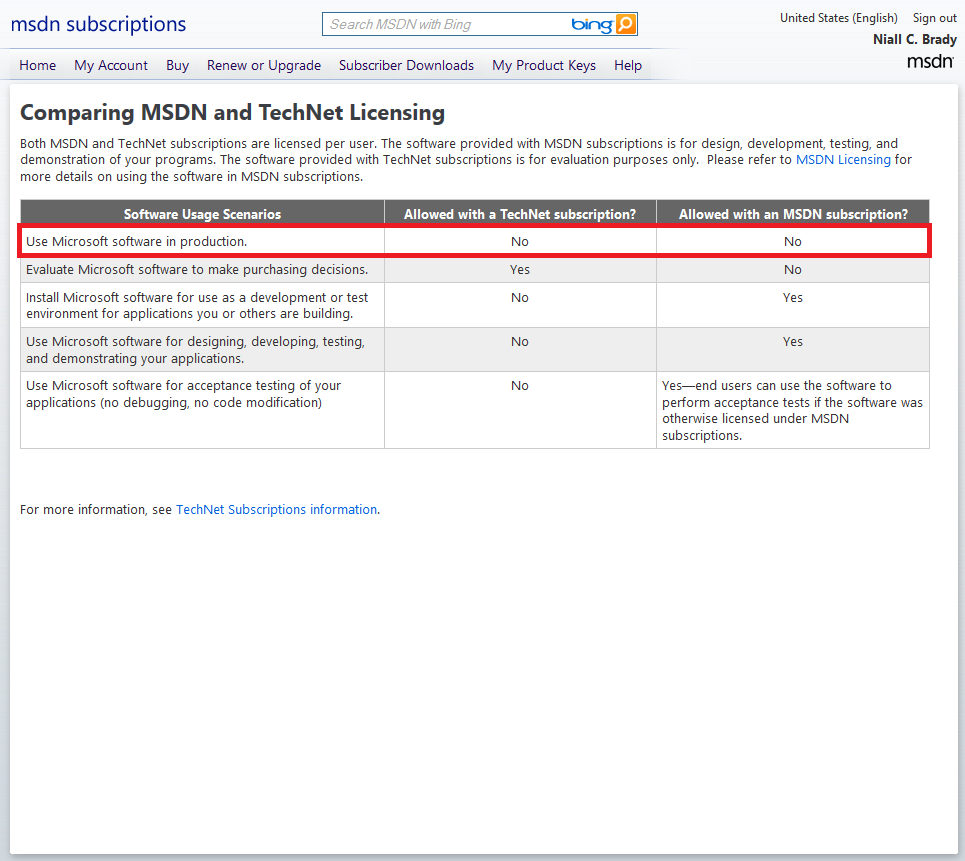The height and width of the screenshot is (861, 965).
Task: Click the Software Usage Scenarios column header
Action: 202,214
